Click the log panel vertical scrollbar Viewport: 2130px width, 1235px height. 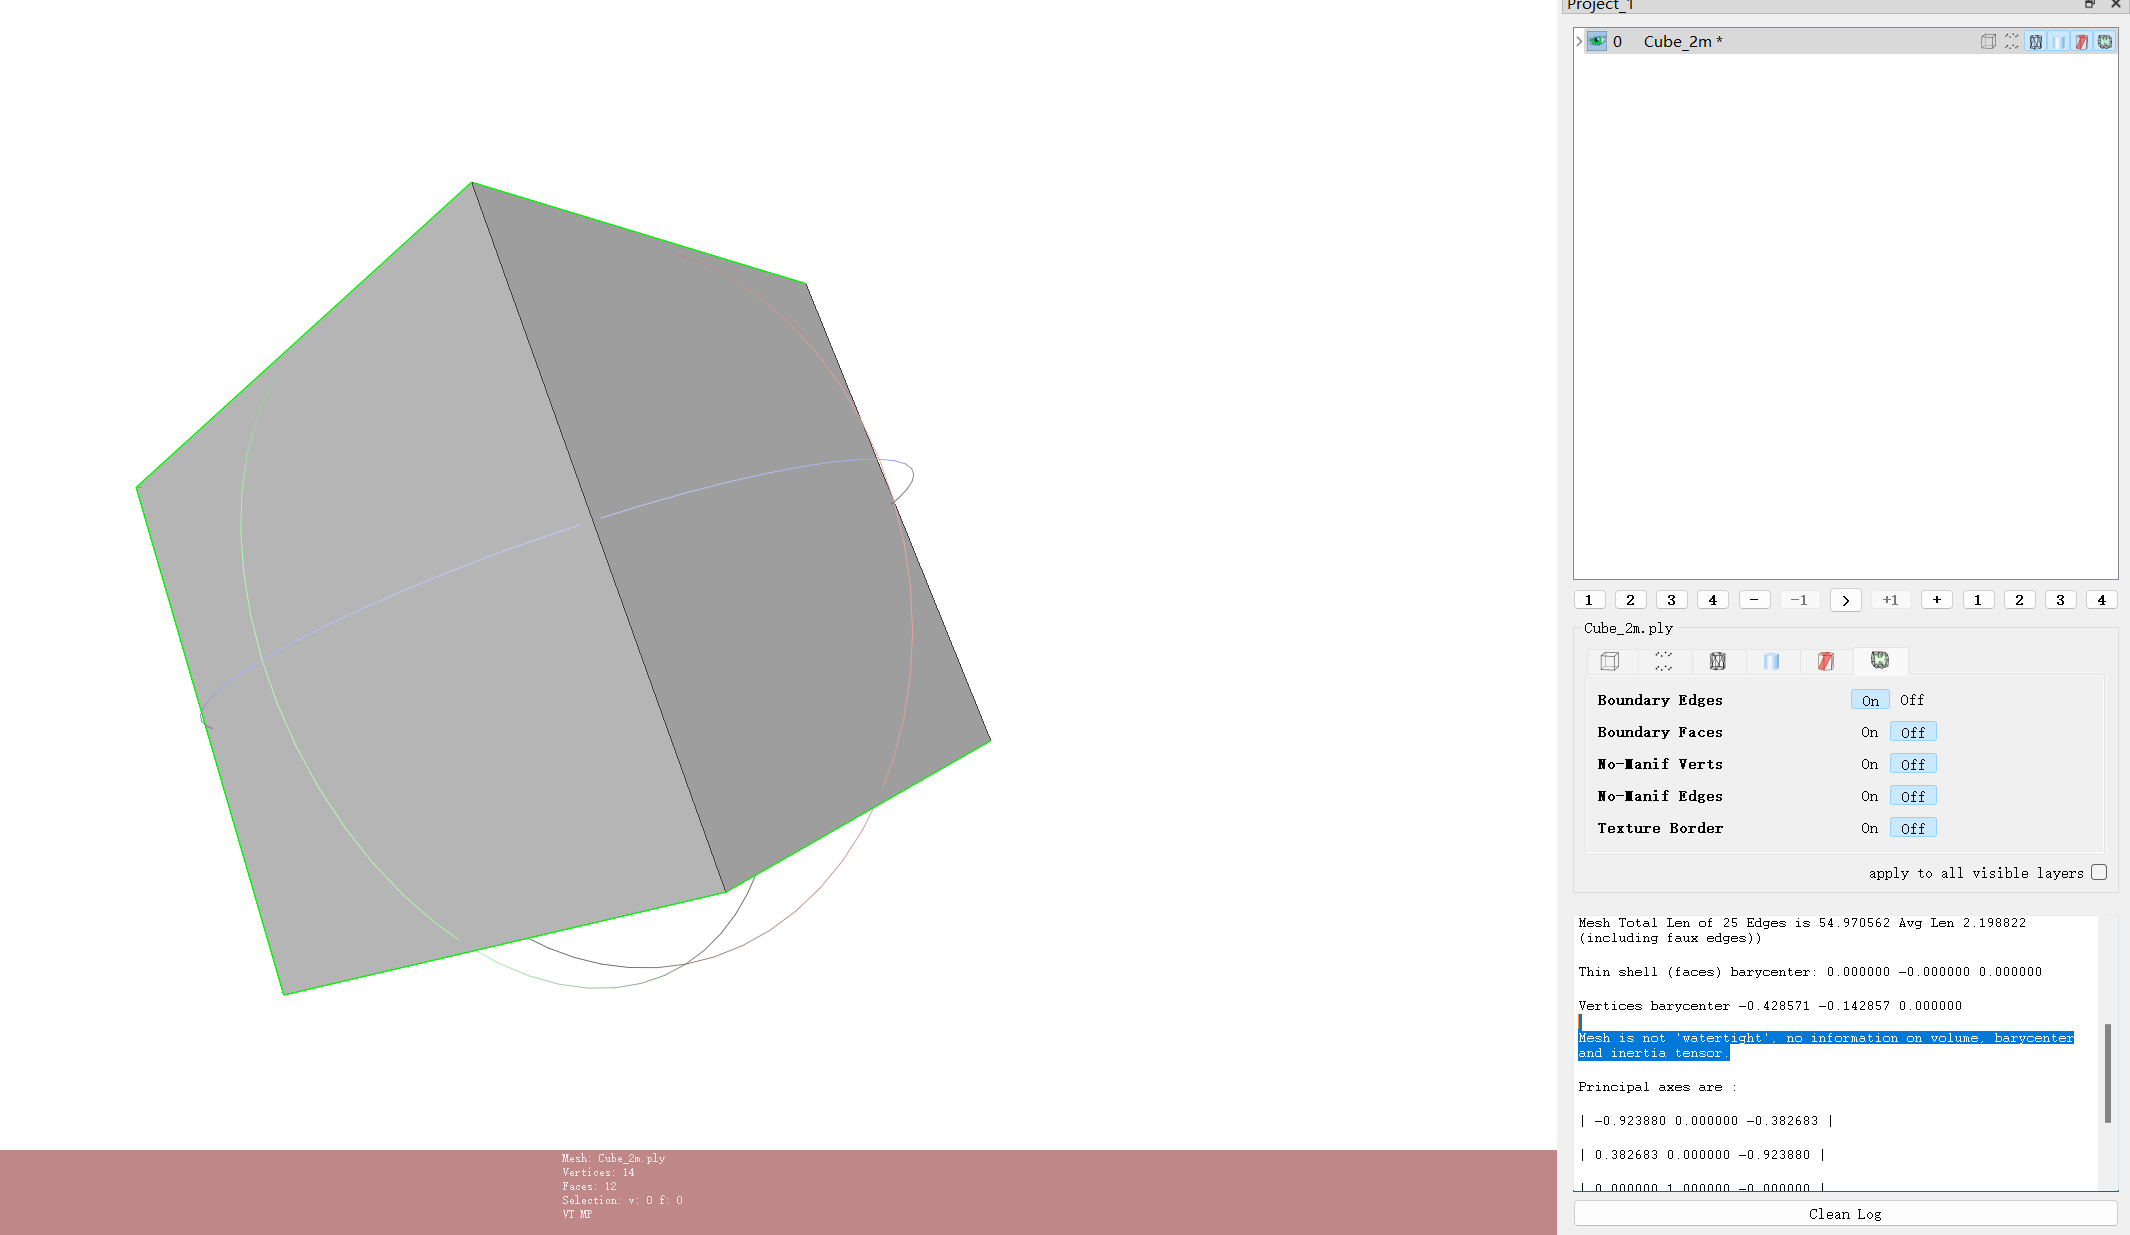tap(2107, 1072)
